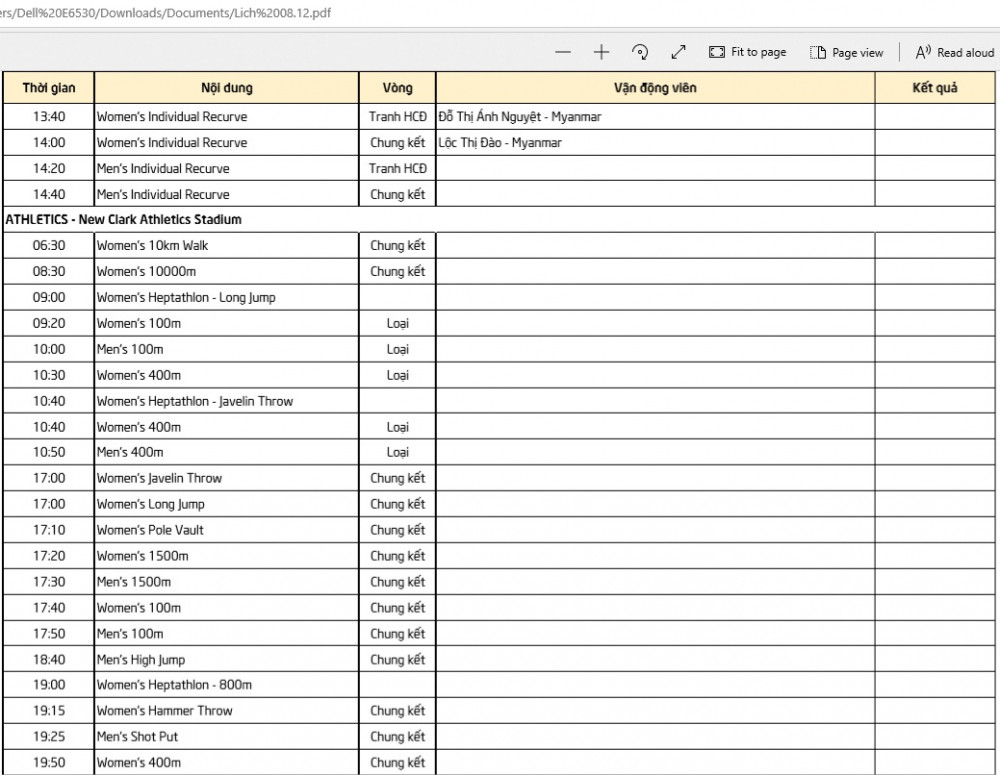Zoom in with the plus icon

point(601,52)
